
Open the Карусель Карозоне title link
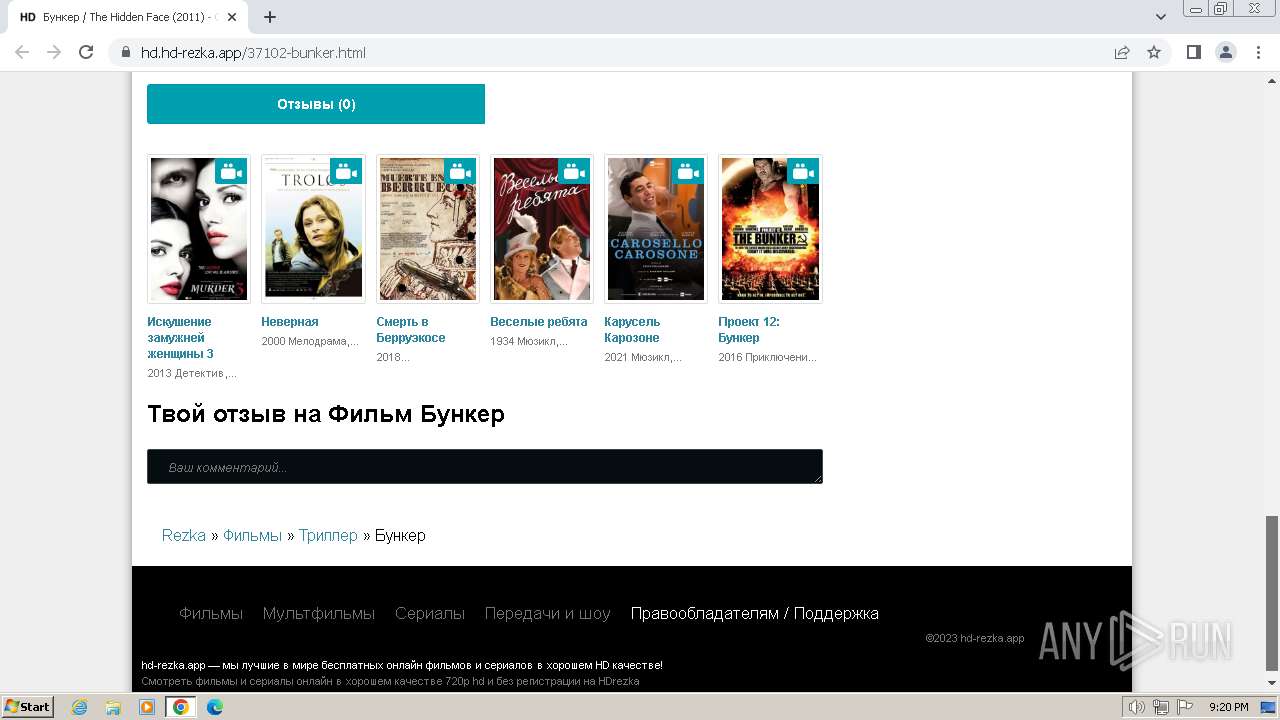[633, 330]
